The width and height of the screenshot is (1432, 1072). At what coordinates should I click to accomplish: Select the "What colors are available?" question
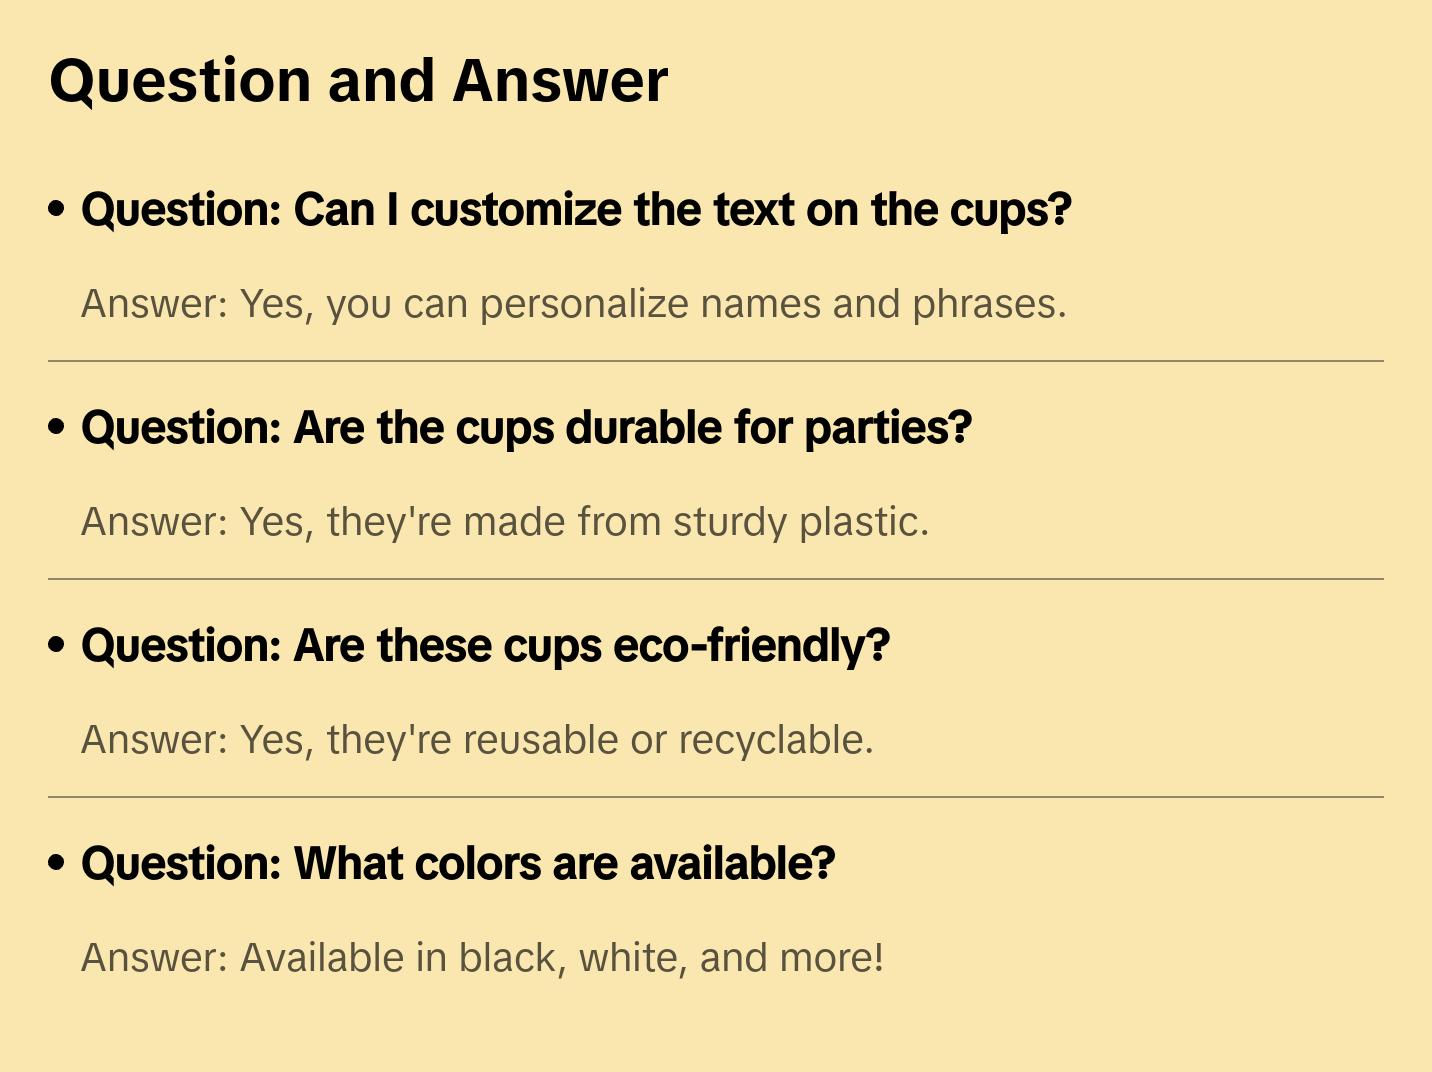click(458, 864)
